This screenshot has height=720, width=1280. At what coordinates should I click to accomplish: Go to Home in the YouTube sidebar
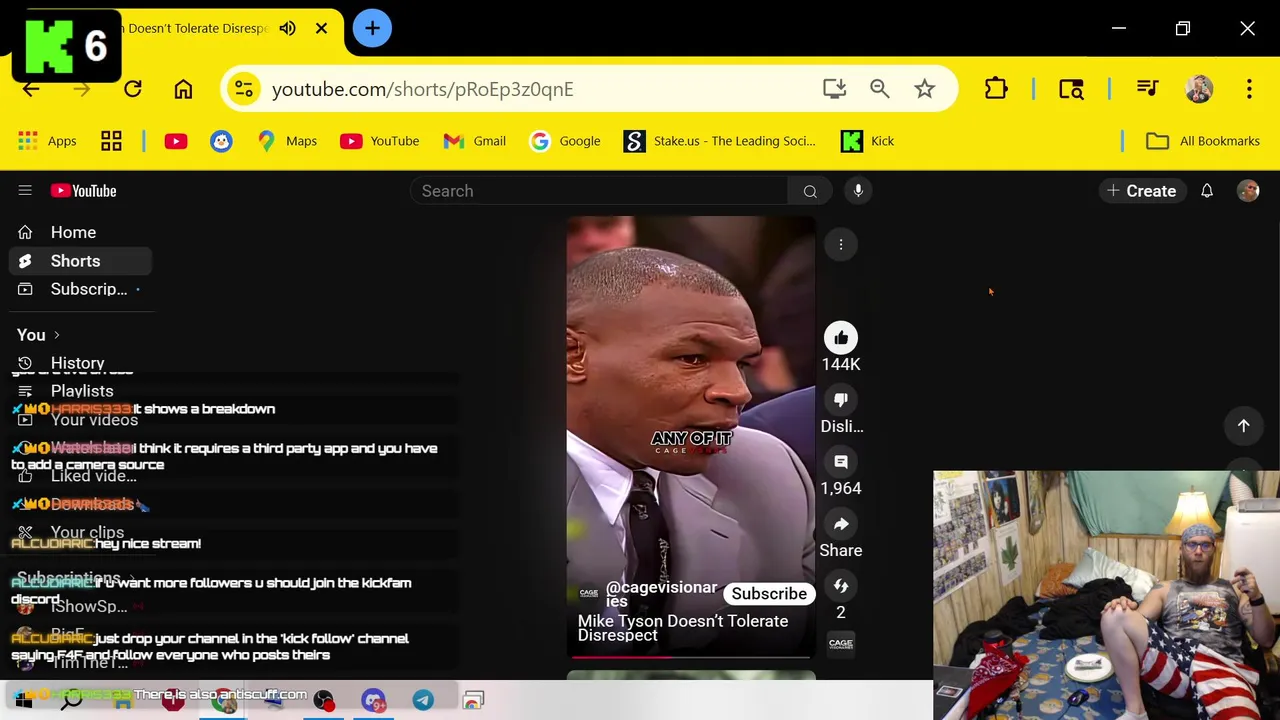(x=80, y=232)
